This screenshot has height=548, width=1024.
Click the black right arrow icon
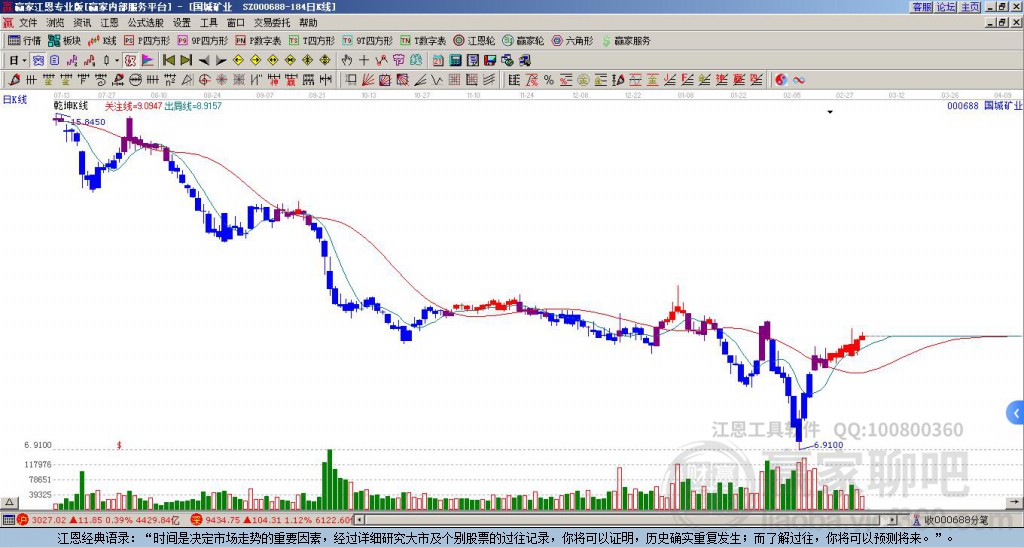click(x=221, y=61)
